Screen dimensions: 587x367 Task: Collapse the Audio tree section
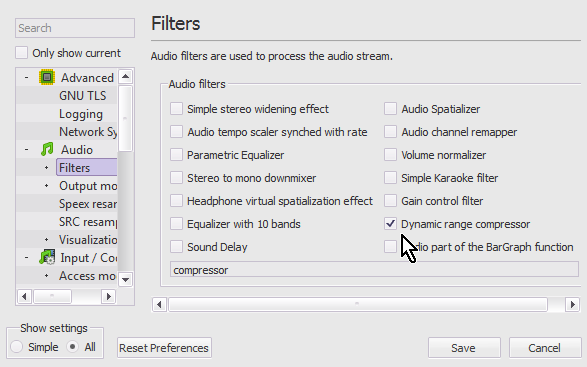(26, 149)
